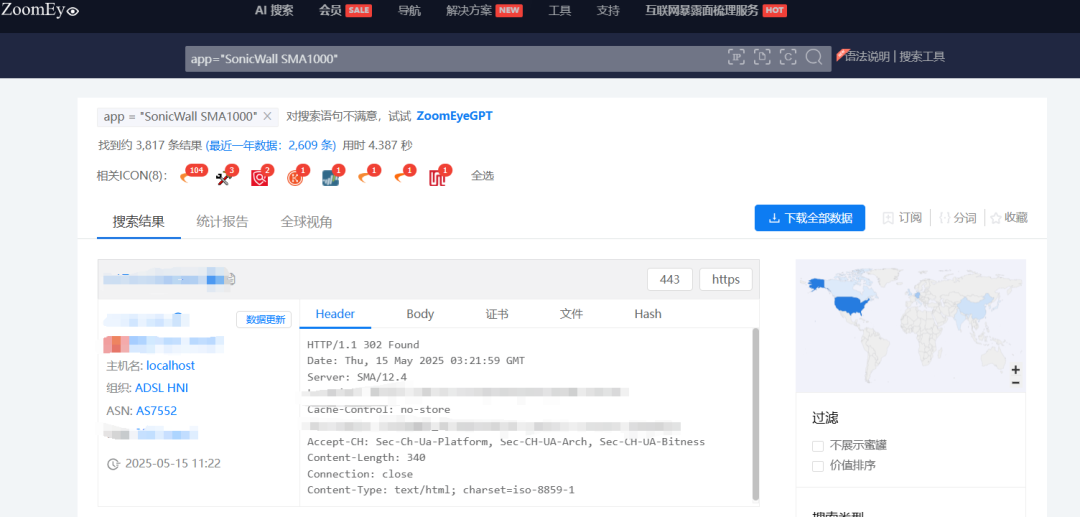1080x517 pixels.
Task: Zoom in the world map
Action: tap(1015, 370)
